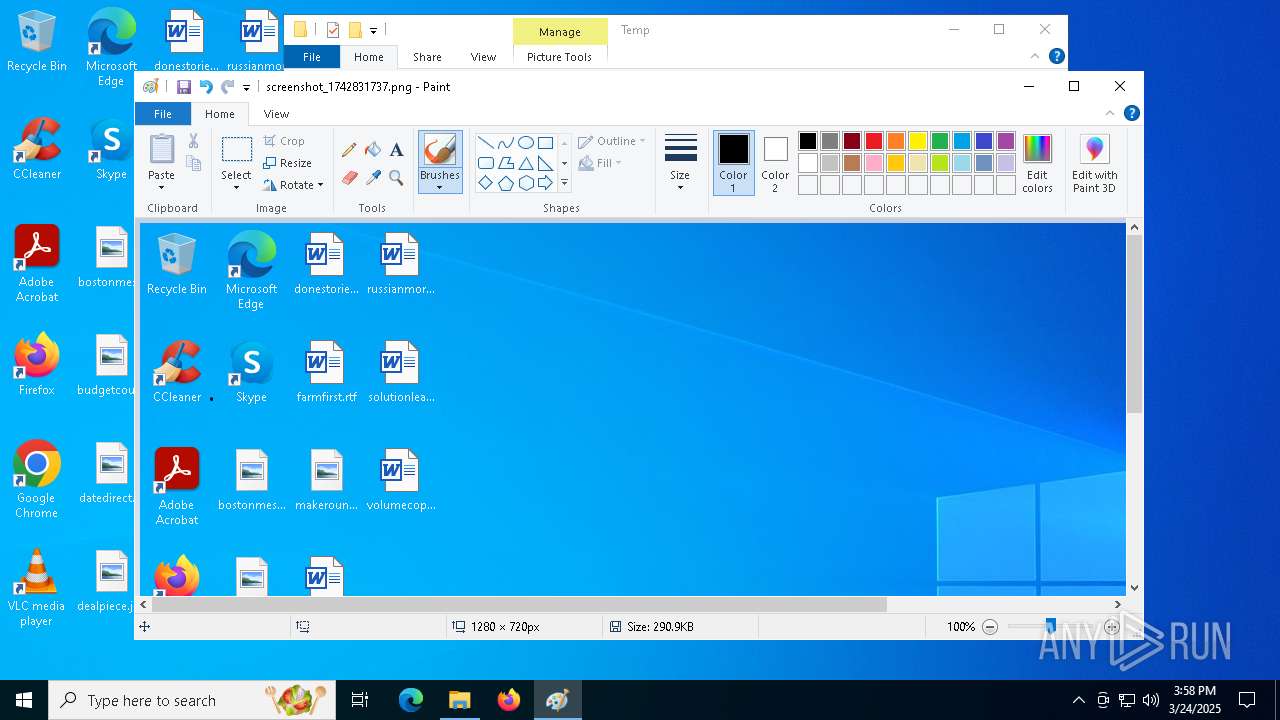The width and height of the screenshot is (1280, 720).
Task: Open the Home tab in Paint
Action: point(220,114)
